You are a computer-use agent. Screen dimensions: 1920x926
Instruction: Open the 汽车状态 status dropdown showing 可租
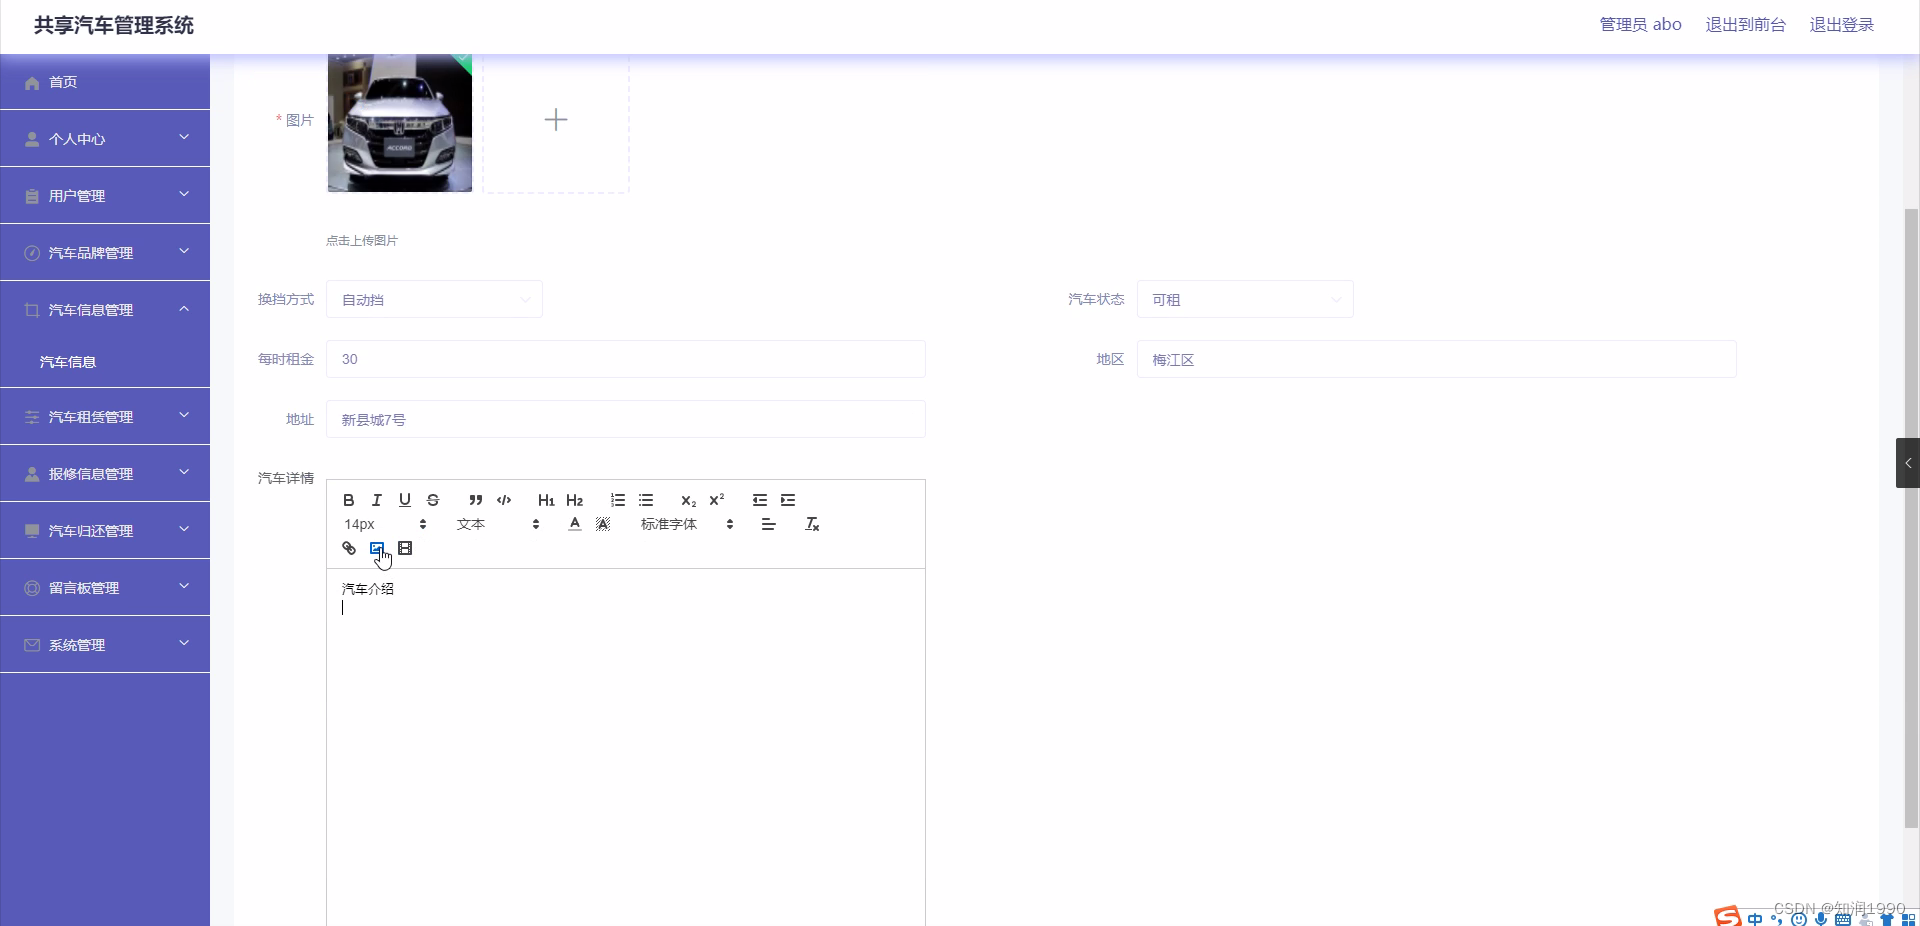pyautogui.click(x=1245, y=299)
